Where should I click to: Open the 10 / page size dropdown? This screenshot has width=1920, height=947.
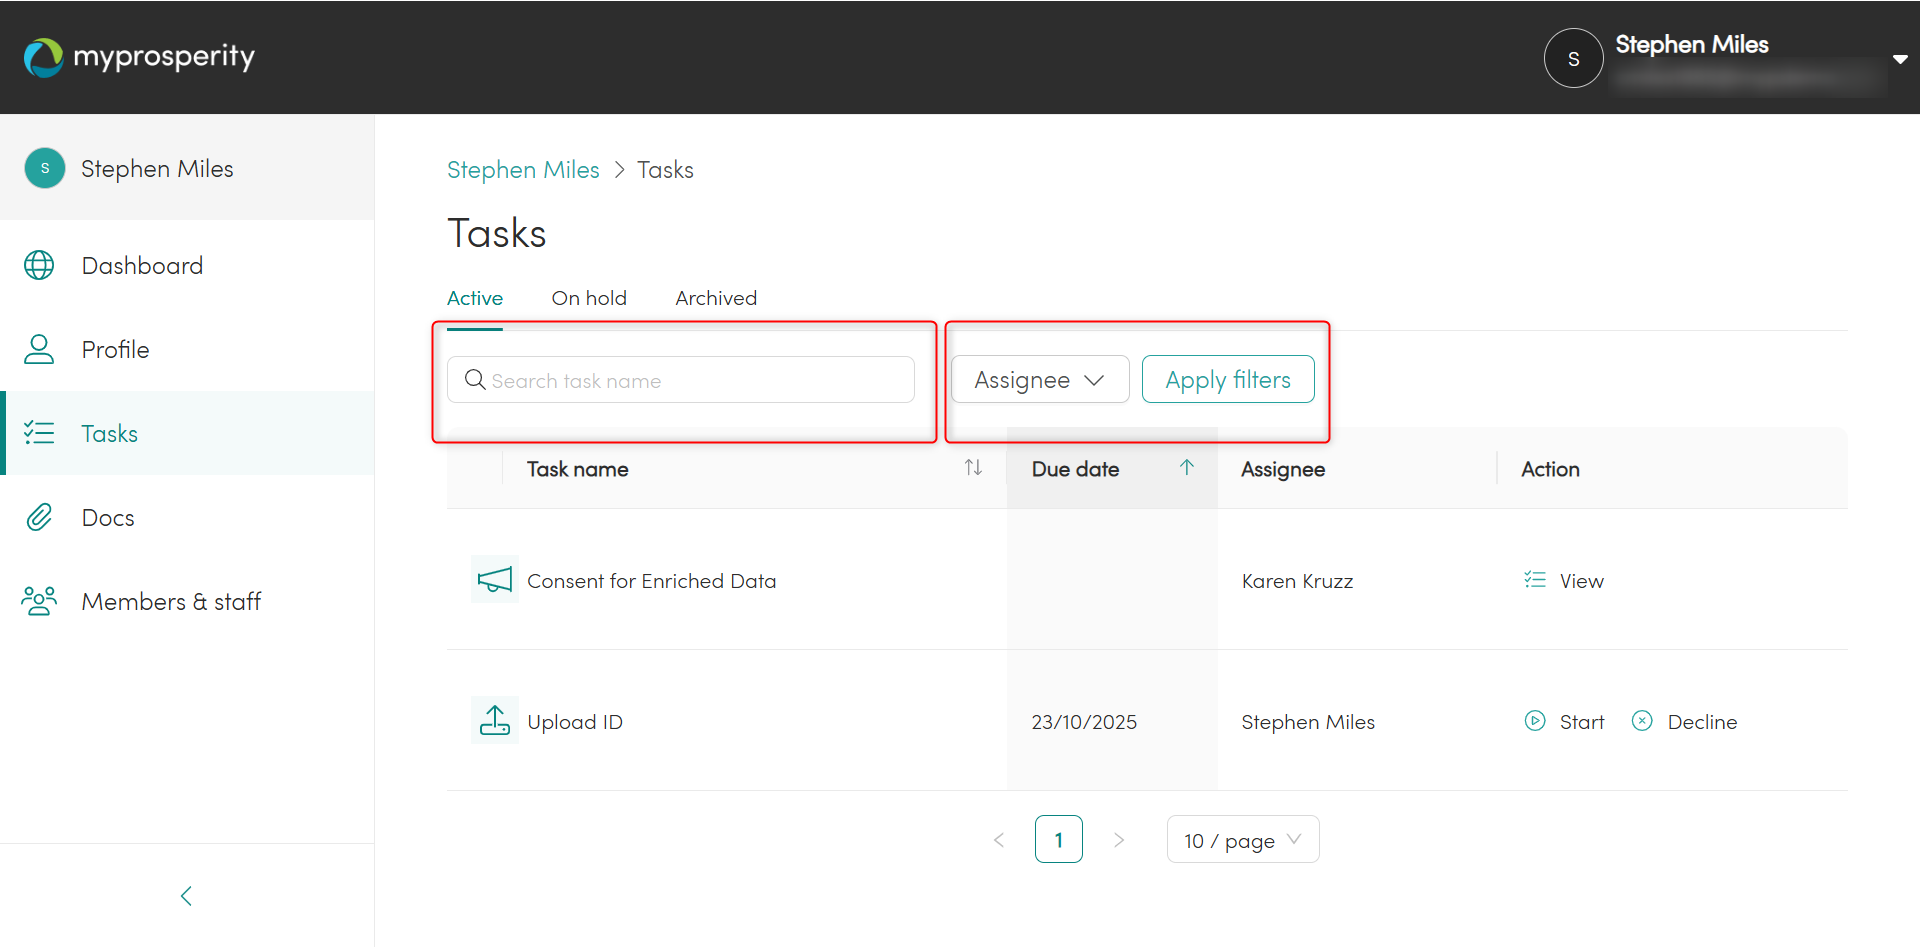point(1243,840)
